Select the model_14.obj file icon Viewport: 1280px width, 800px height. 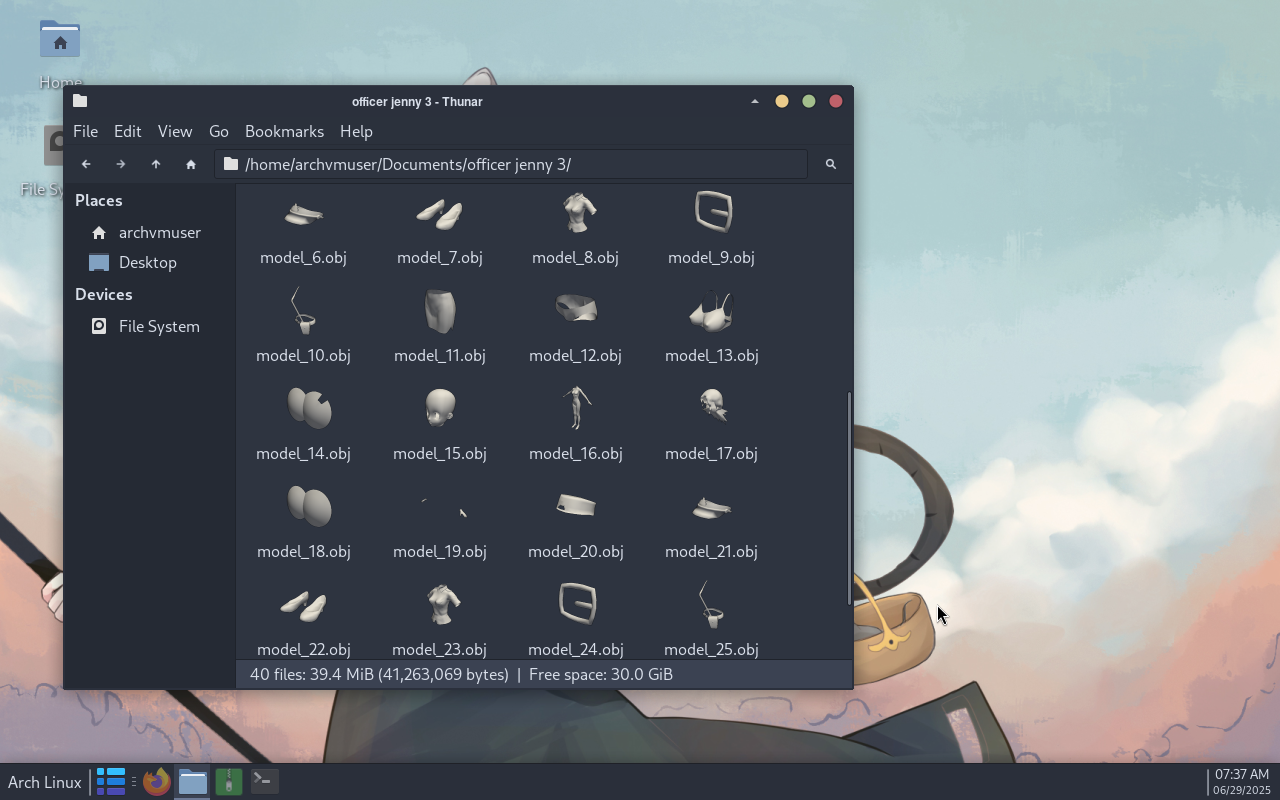tap(308, 408)
